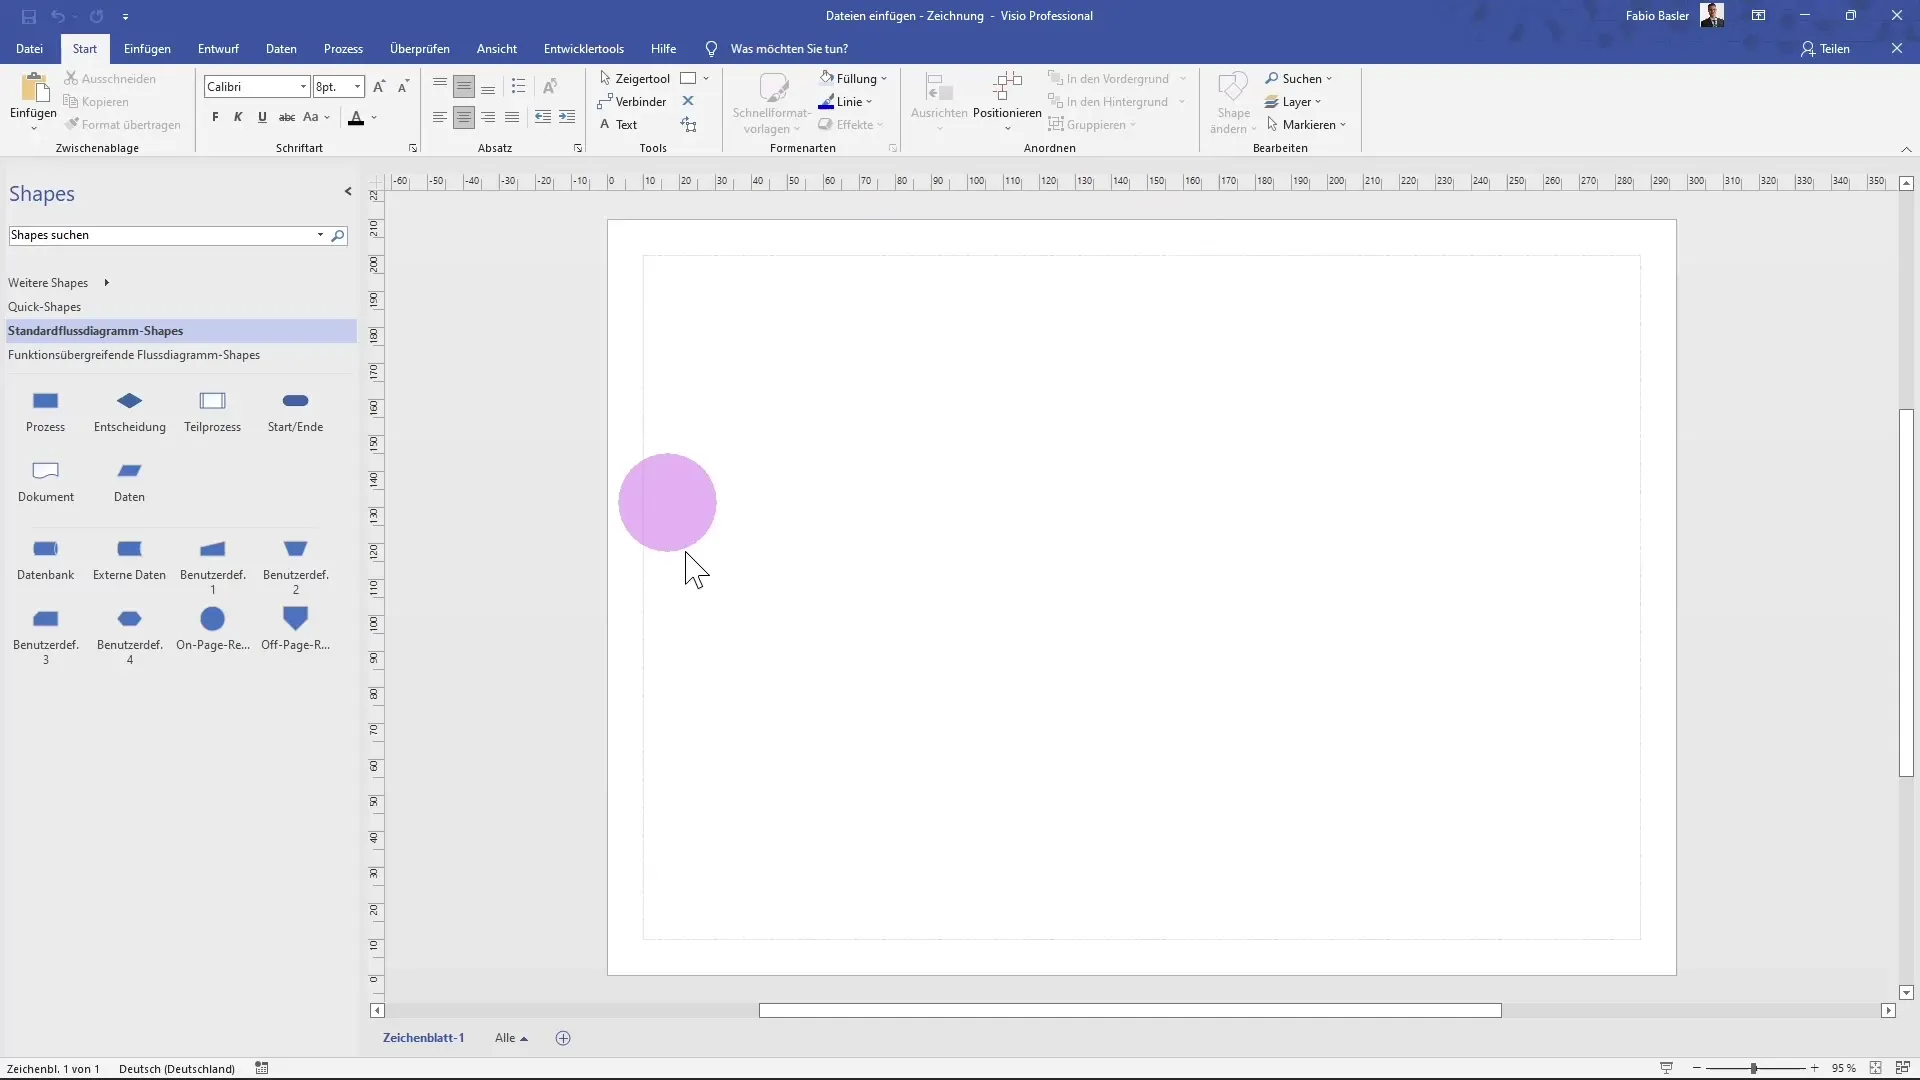Toggle bold formatting F

pyautogui.click(x=215, y=117)
